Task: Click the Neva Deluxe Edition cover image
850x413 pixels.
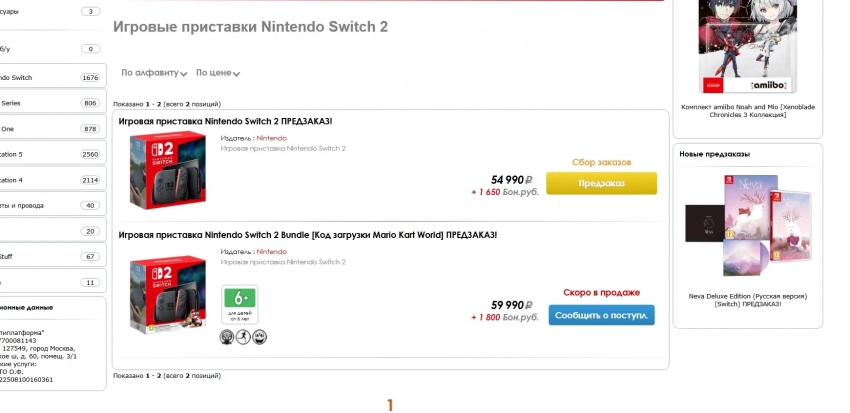Action: pyautogui.click(x=747, y=225)
